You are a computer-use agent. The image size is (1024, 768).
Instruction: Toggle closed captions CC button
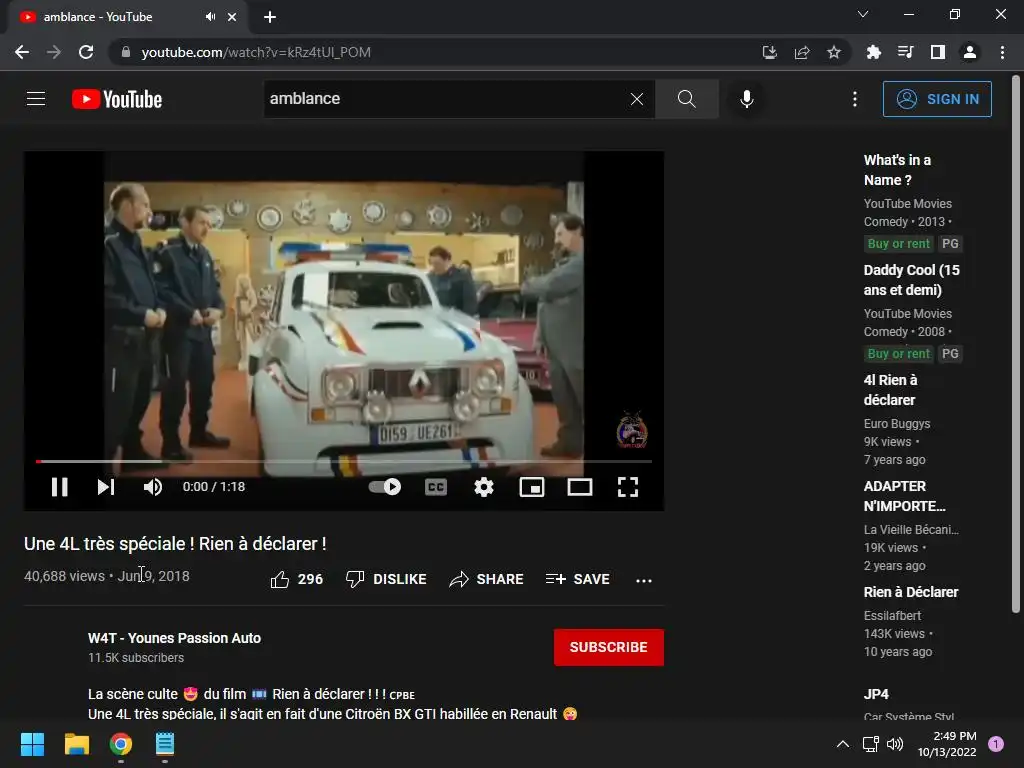tap(436, 487)
